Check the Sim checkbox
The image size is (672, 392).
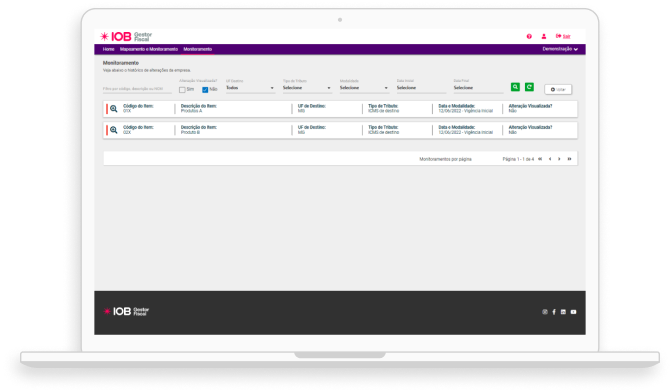pos(182,90)
